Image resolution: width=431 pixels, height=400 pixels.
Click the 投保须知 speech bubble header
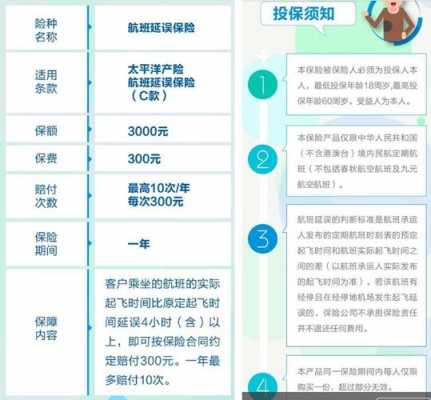(307, 15)
